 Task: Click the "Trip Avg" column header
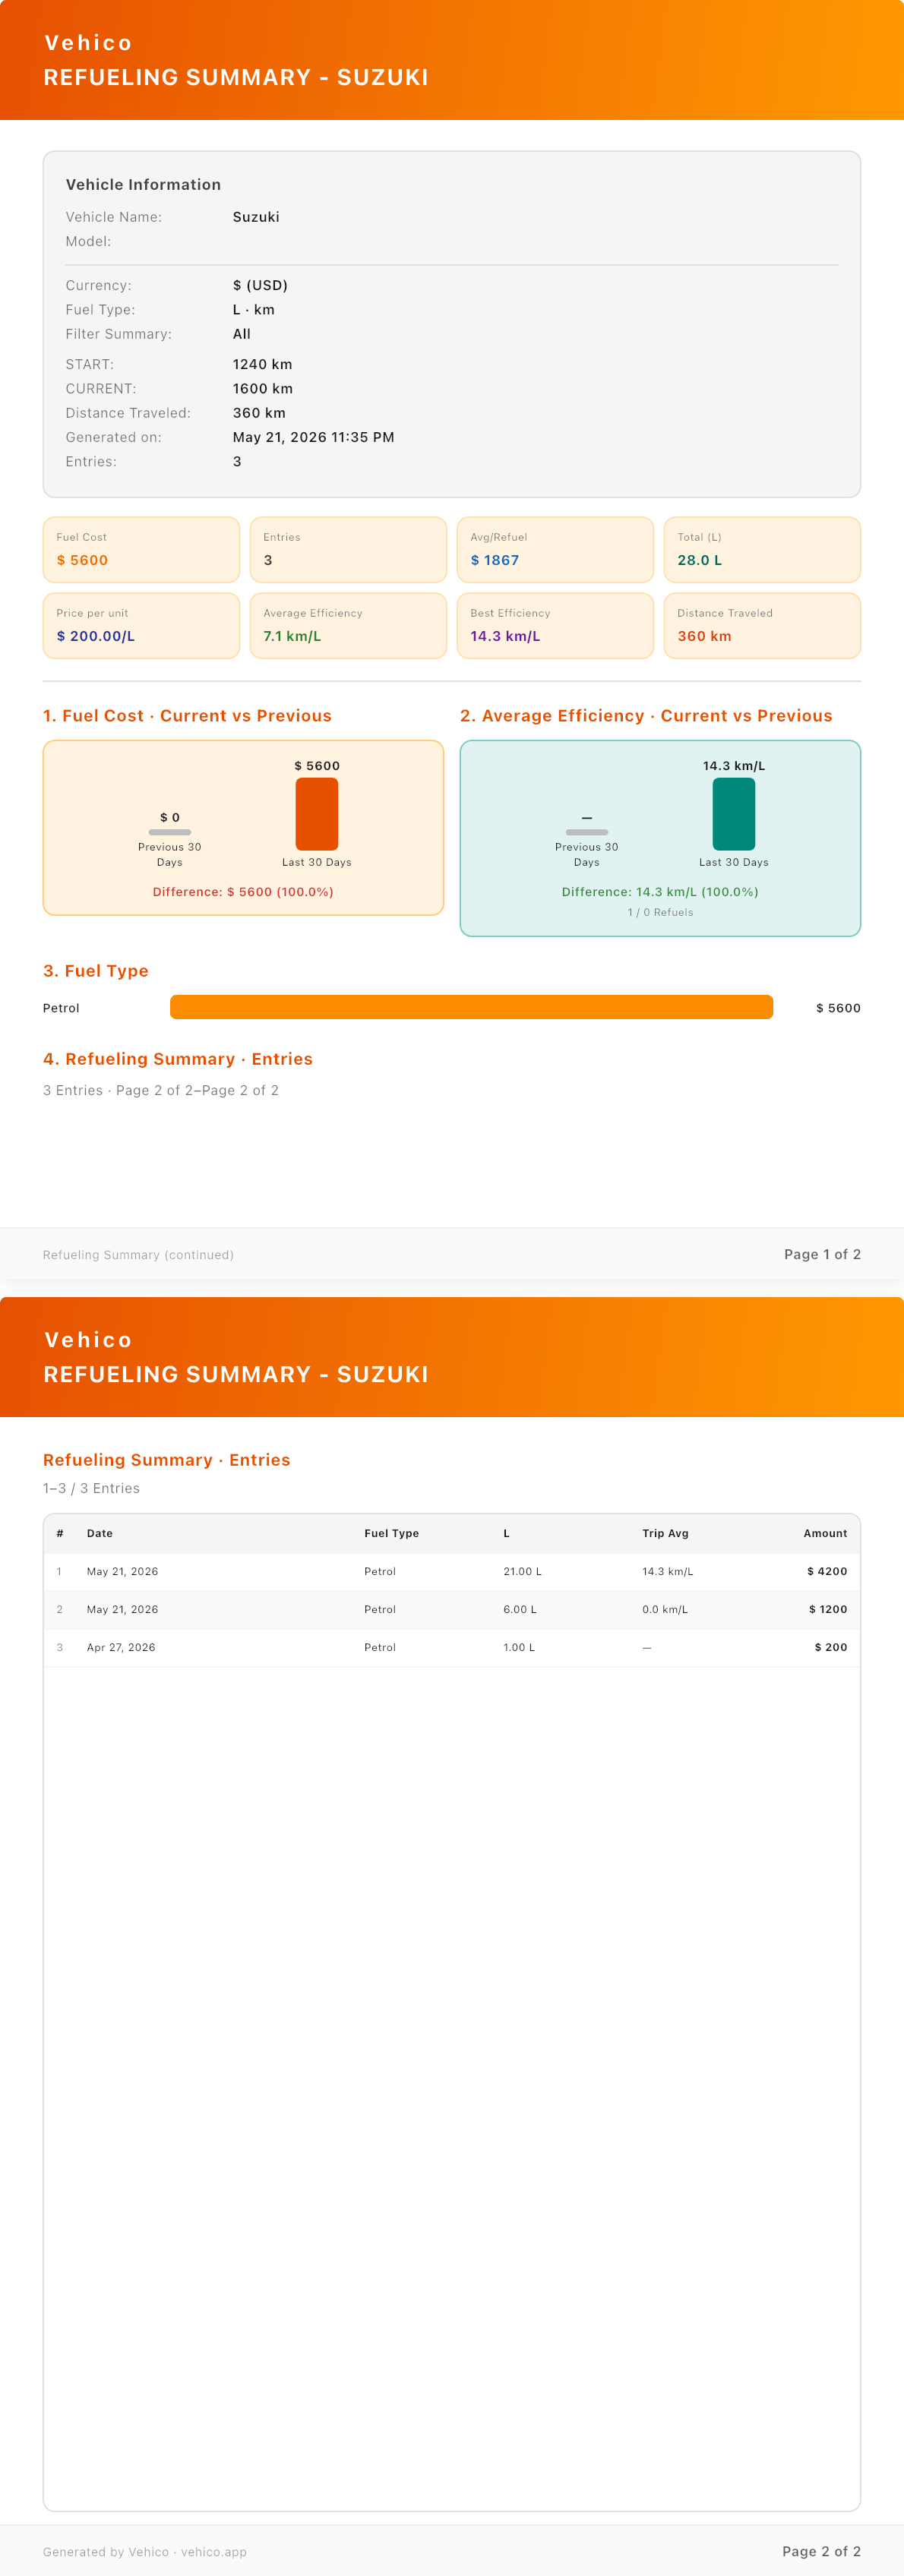(x=665, y=1533)
